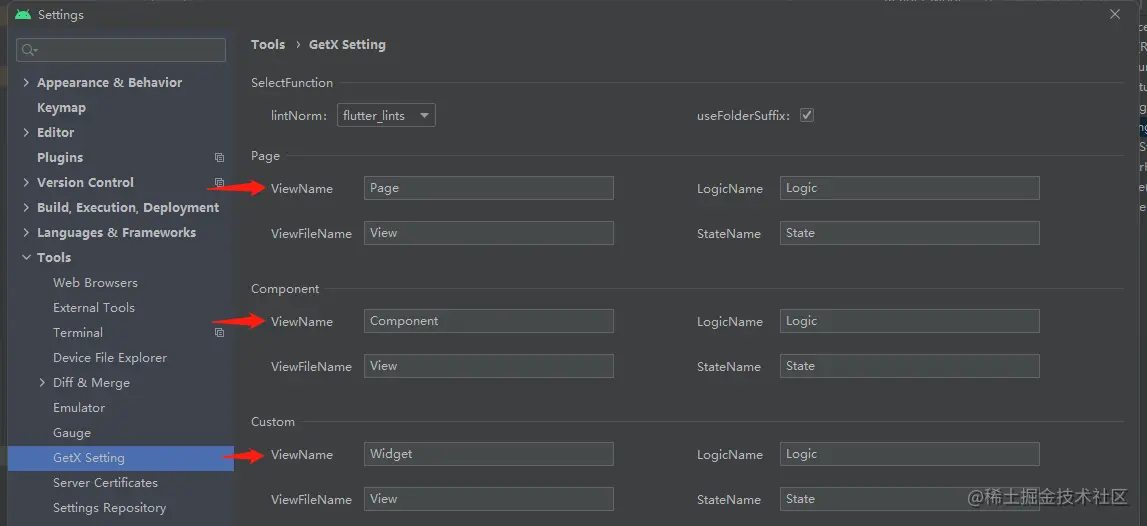1147x526 pixels.
Task: Close the Settings dialog with X
Action: (x=1115, y=14)
